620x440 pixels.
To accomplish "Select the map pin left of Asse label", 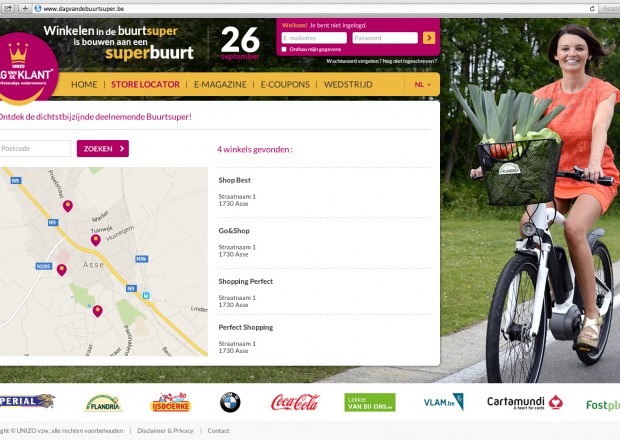I will 62,270.
